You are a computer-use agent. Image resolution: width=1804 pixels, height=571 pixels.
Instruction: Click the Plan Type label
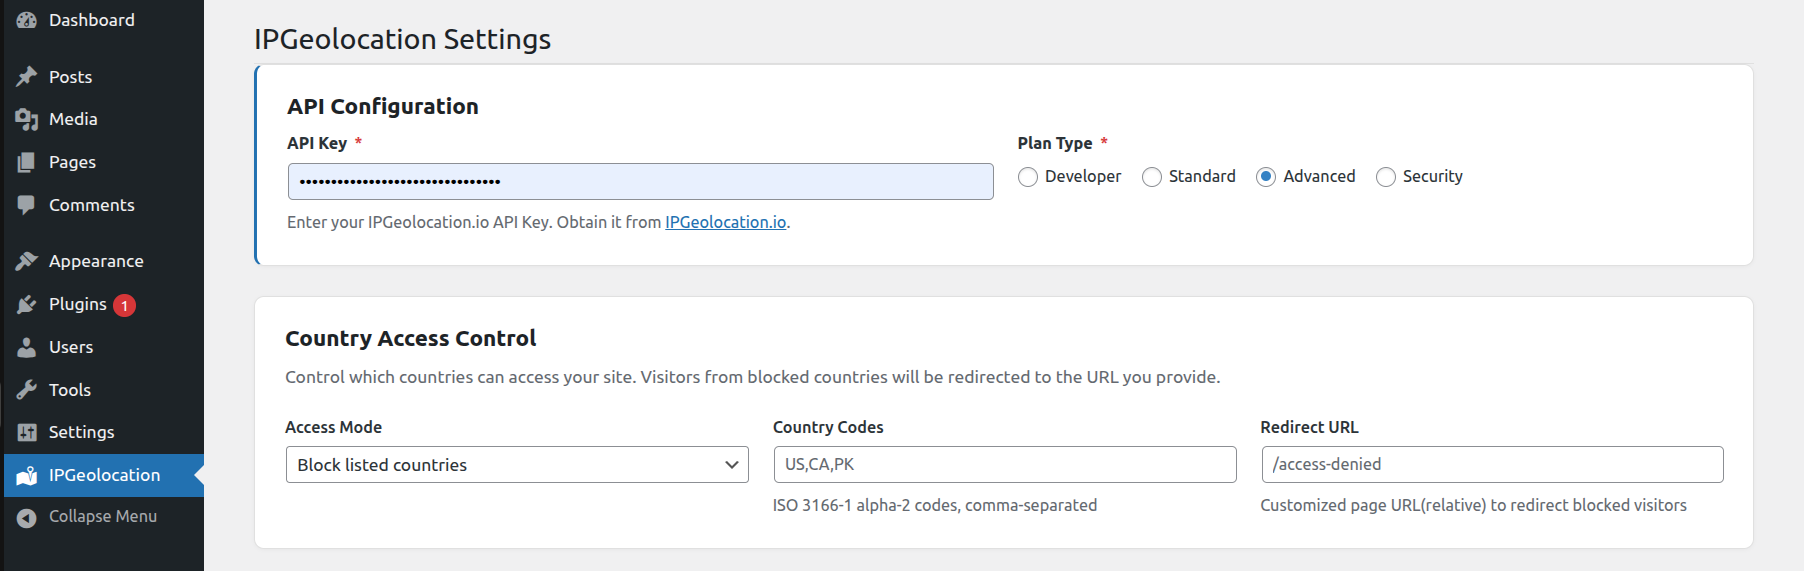point(1055,143)
